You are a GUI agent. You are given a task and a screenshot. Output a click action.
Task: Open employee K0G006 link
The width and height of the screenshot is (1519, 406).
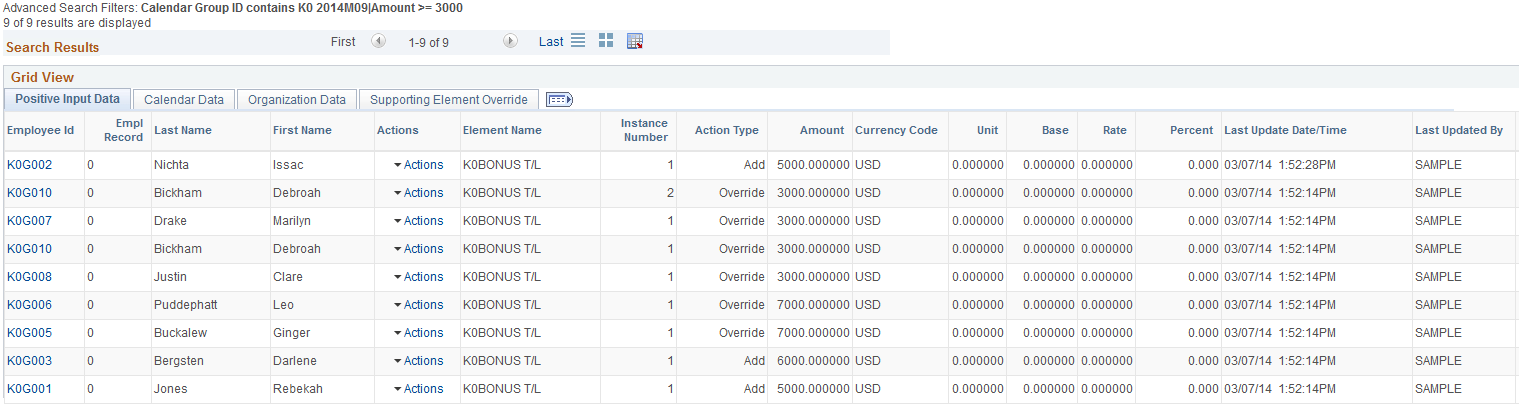point(29,305)
